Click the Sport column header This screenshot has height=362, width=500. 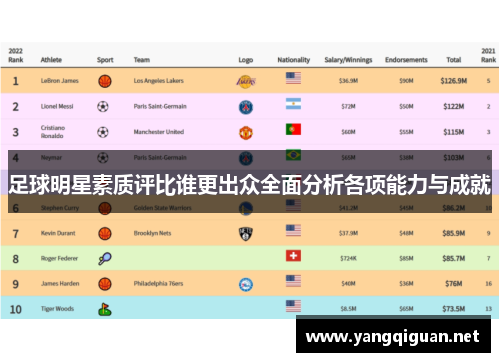[x=105, y=60]
